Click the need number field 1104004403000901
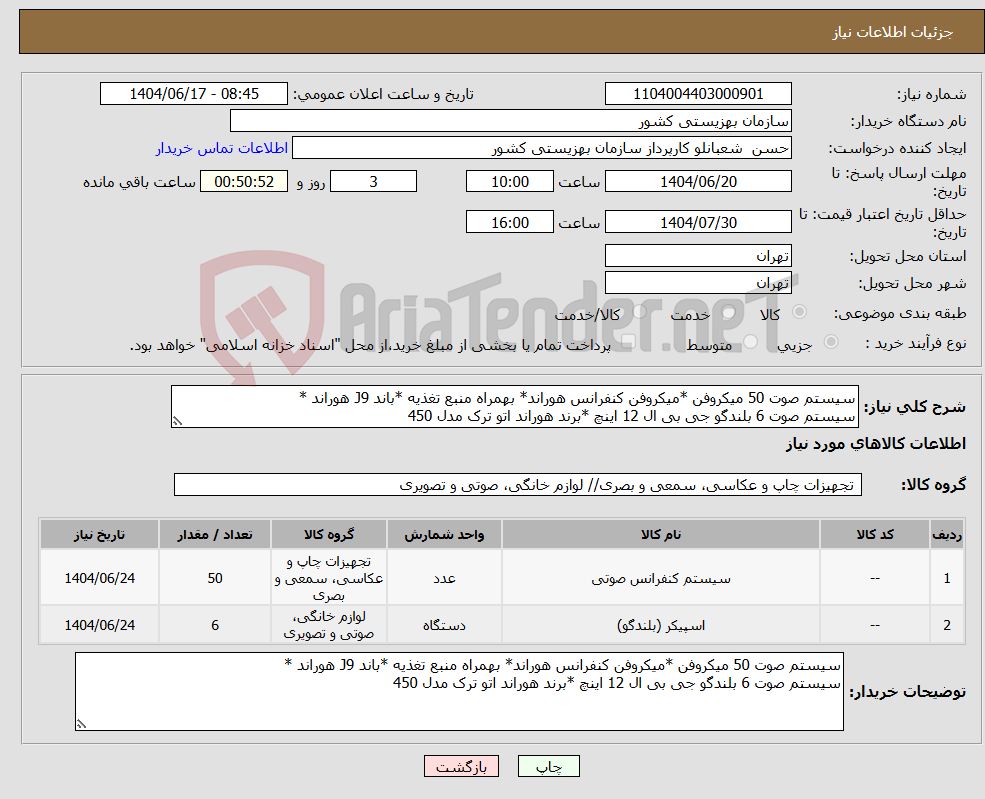 (x=698, y=93)
